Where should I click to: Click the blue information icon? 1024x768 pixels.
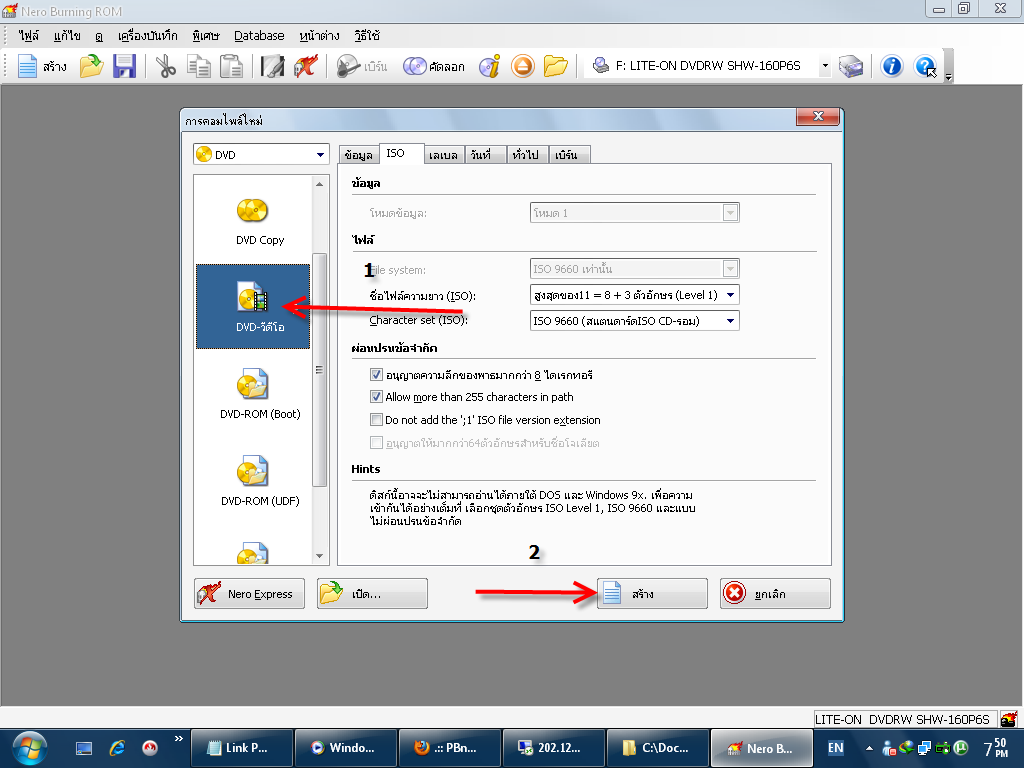(x=891, y=66)
